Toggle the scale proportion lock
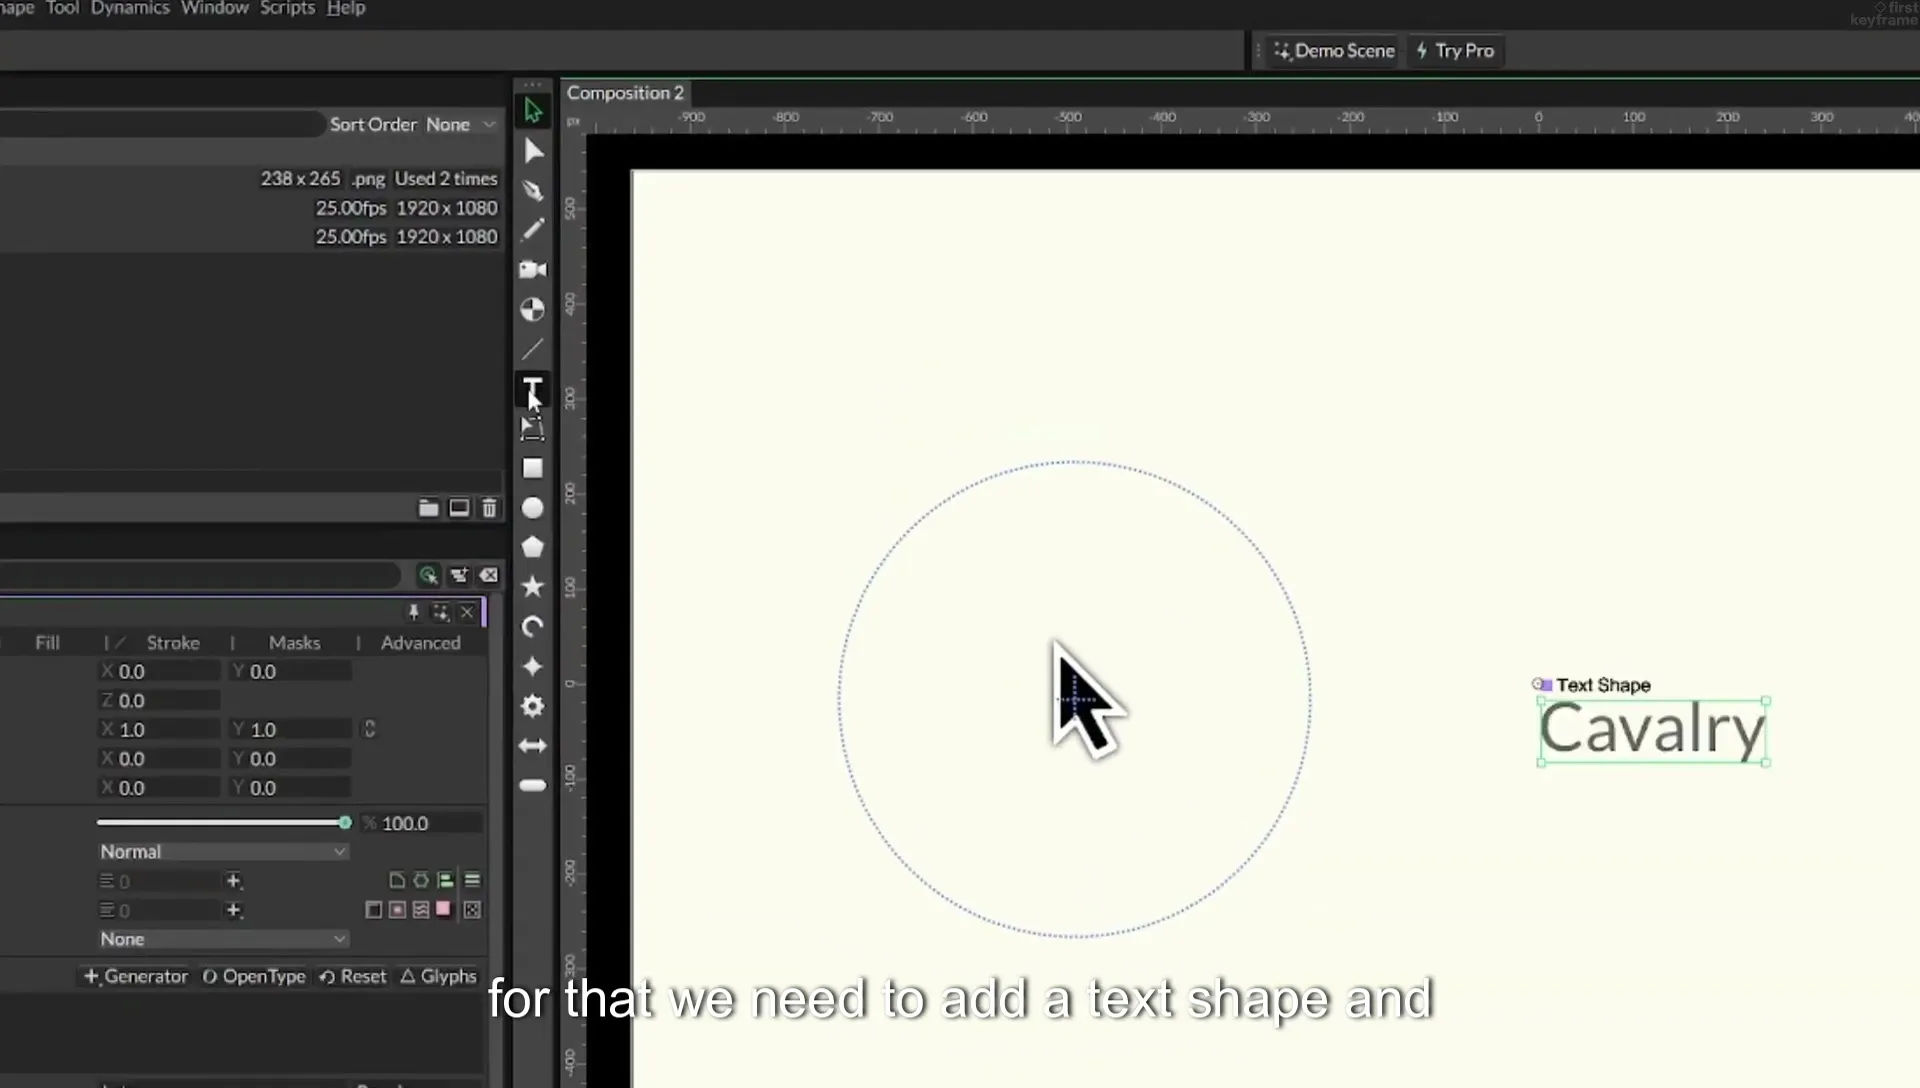The height and width of the screenshot is (1088, 1920). [369, 729]
